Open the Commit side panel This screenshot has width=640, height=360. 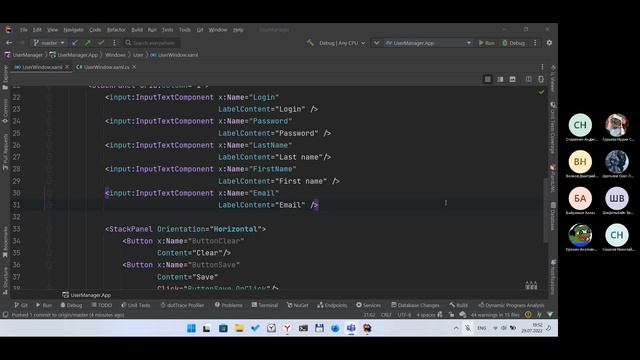(x=5, y=111)
